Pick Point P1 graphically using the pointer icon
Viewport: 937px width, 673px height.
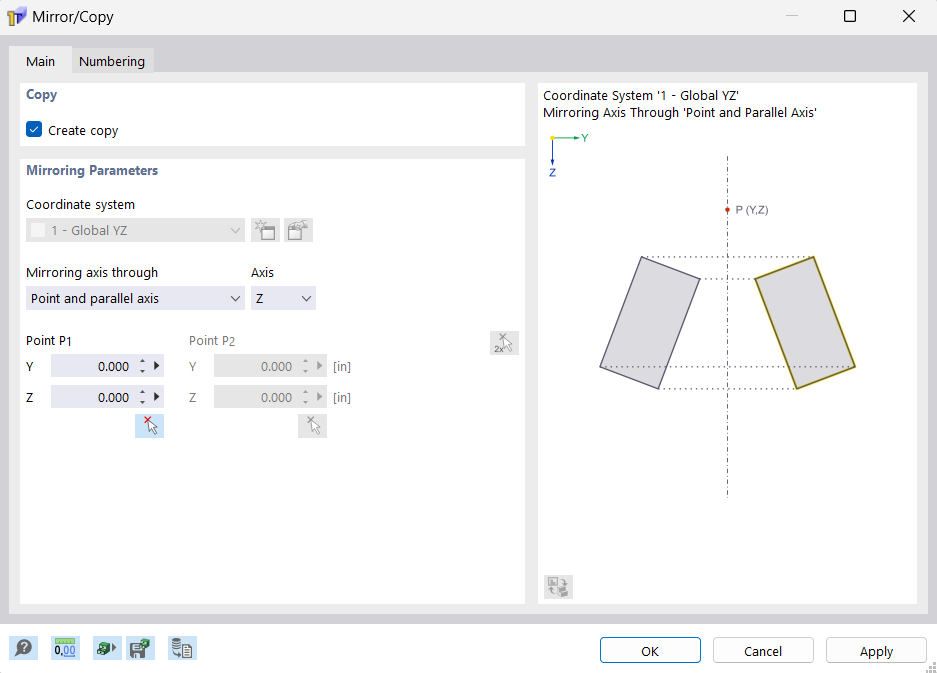coord(149,425)
